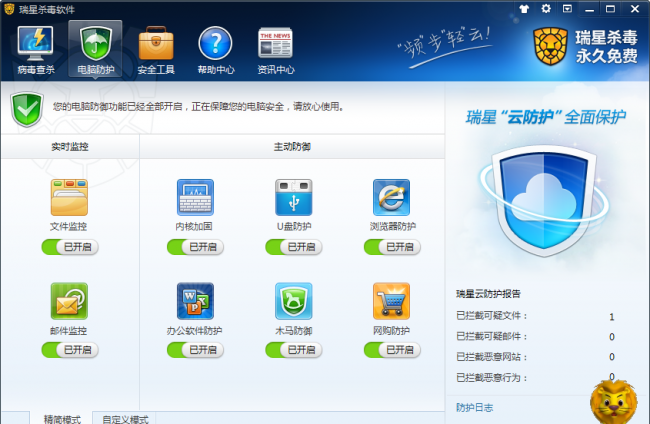Close the Rising antivirus window
This screenshot has height=424, width=650.
coord(635,9)
